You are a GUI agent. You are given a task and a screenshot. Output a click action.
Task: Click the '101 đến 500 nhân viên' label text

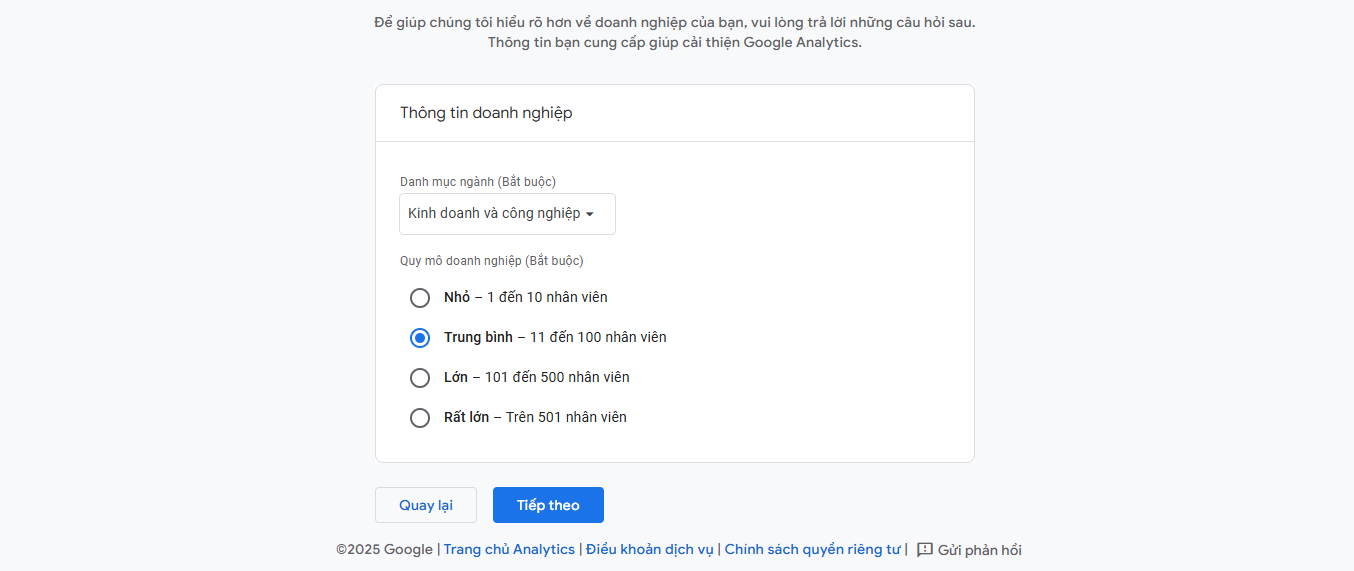[557, 377]
